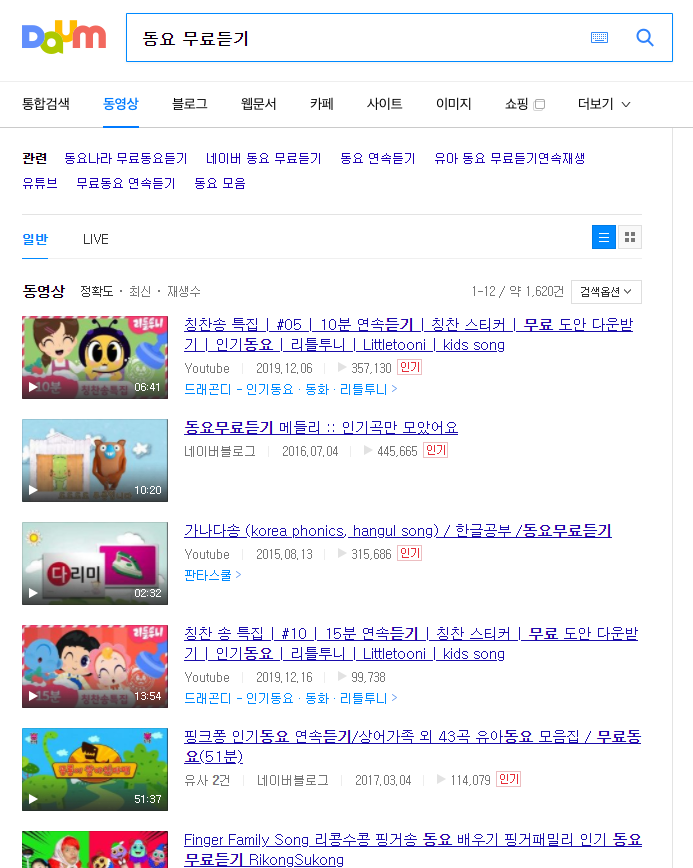Open the 통합검색 tab

pos(46,104)
